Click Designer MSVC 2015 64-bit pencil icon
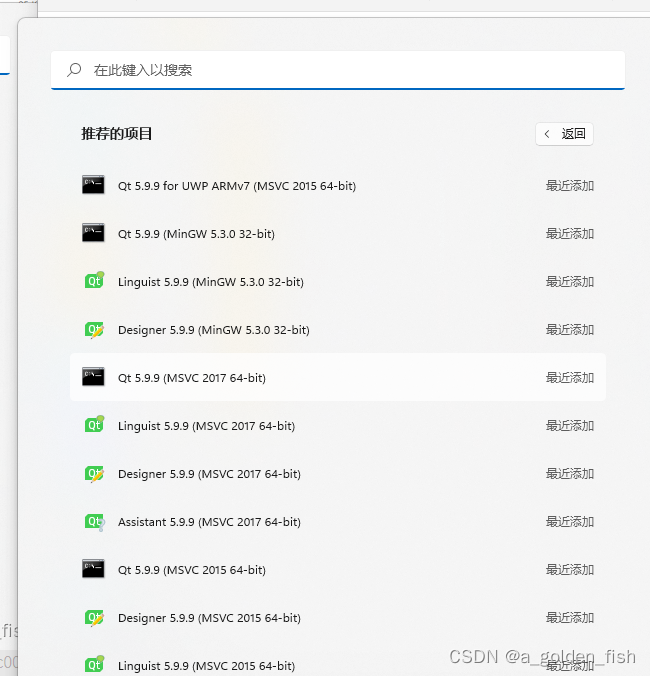Image resolution: width=650 pixels, height=676 pixels. point(94,618)
